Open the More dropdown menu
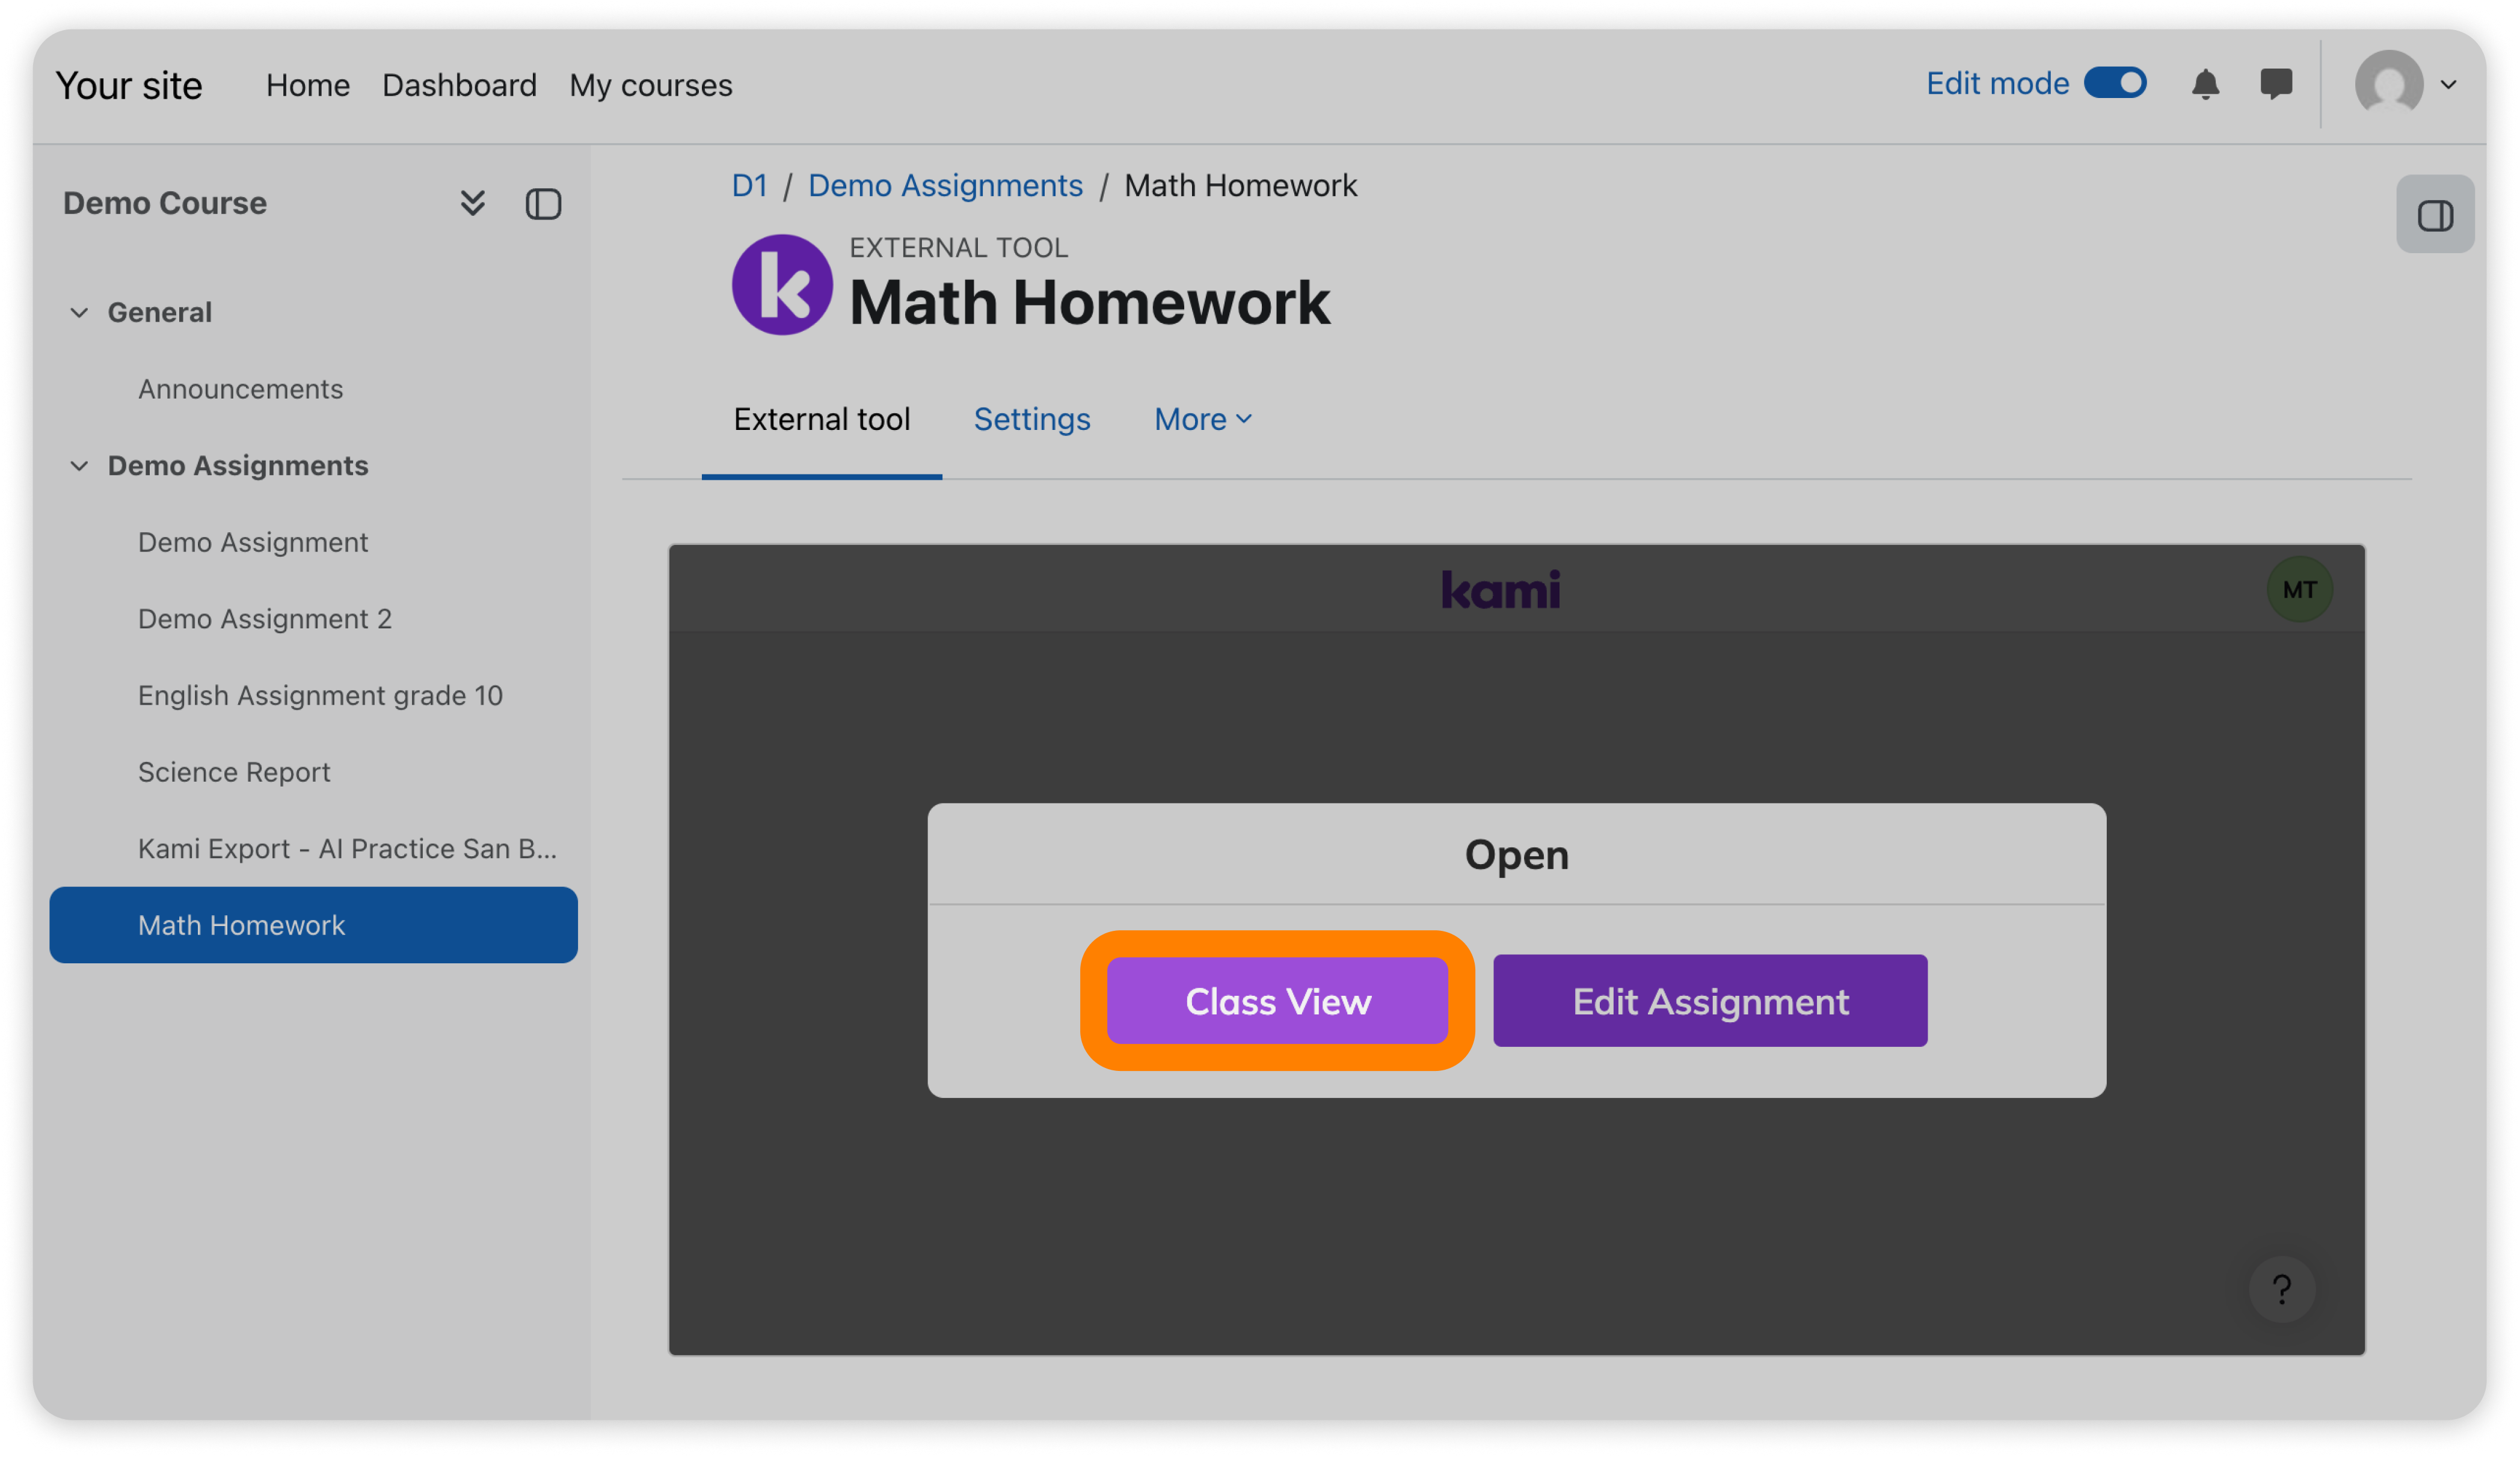 (1202, 419)
